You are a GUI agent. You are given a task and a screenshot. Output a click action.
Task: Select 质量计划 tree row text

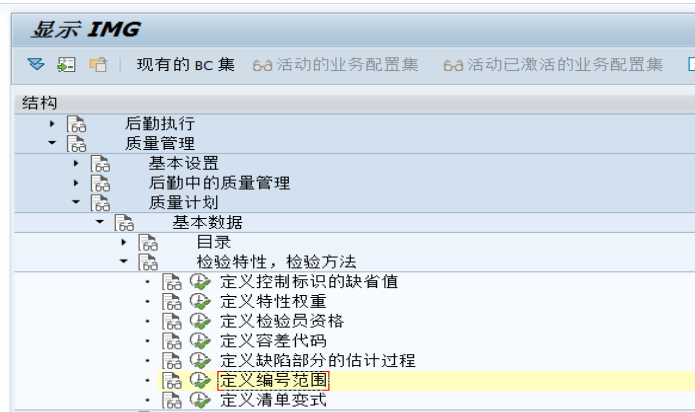pos(184,202)
